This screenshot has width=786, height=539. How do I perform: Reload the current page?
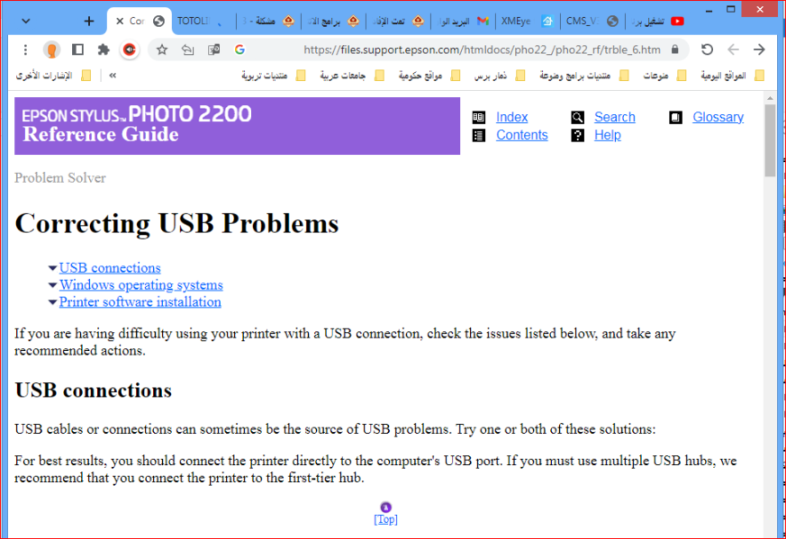point(707,50)
